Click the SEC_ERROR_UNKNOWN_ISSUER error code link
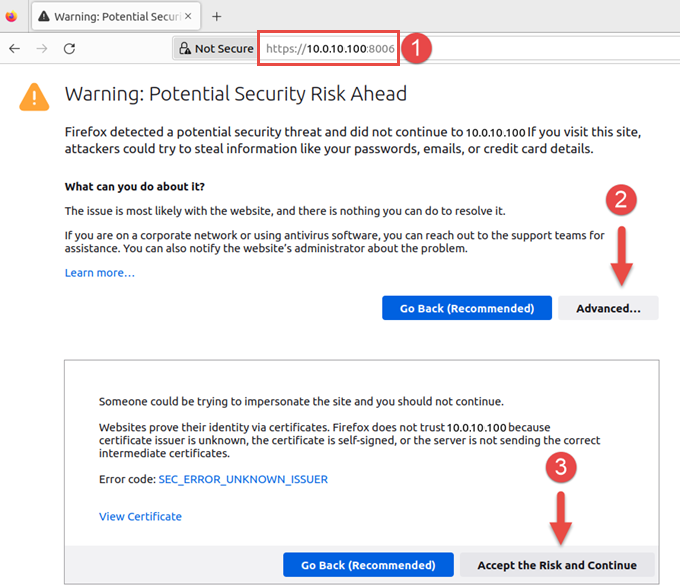The image size is (680, 586). point(243,479)
